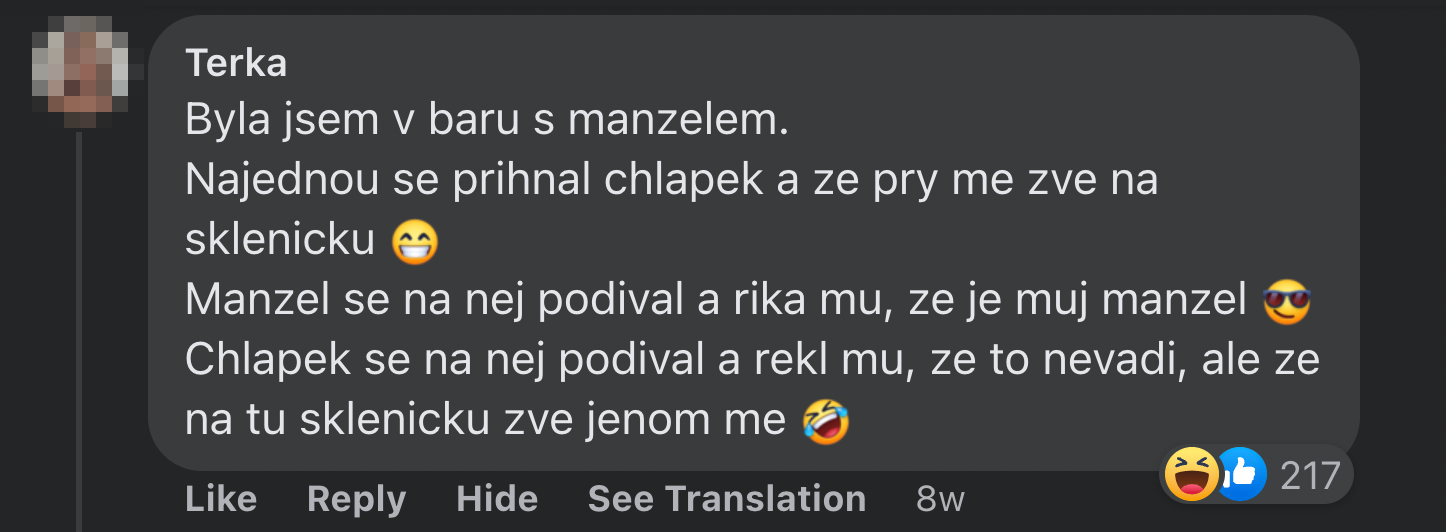Hide this comment

click(x=497, y=498)
